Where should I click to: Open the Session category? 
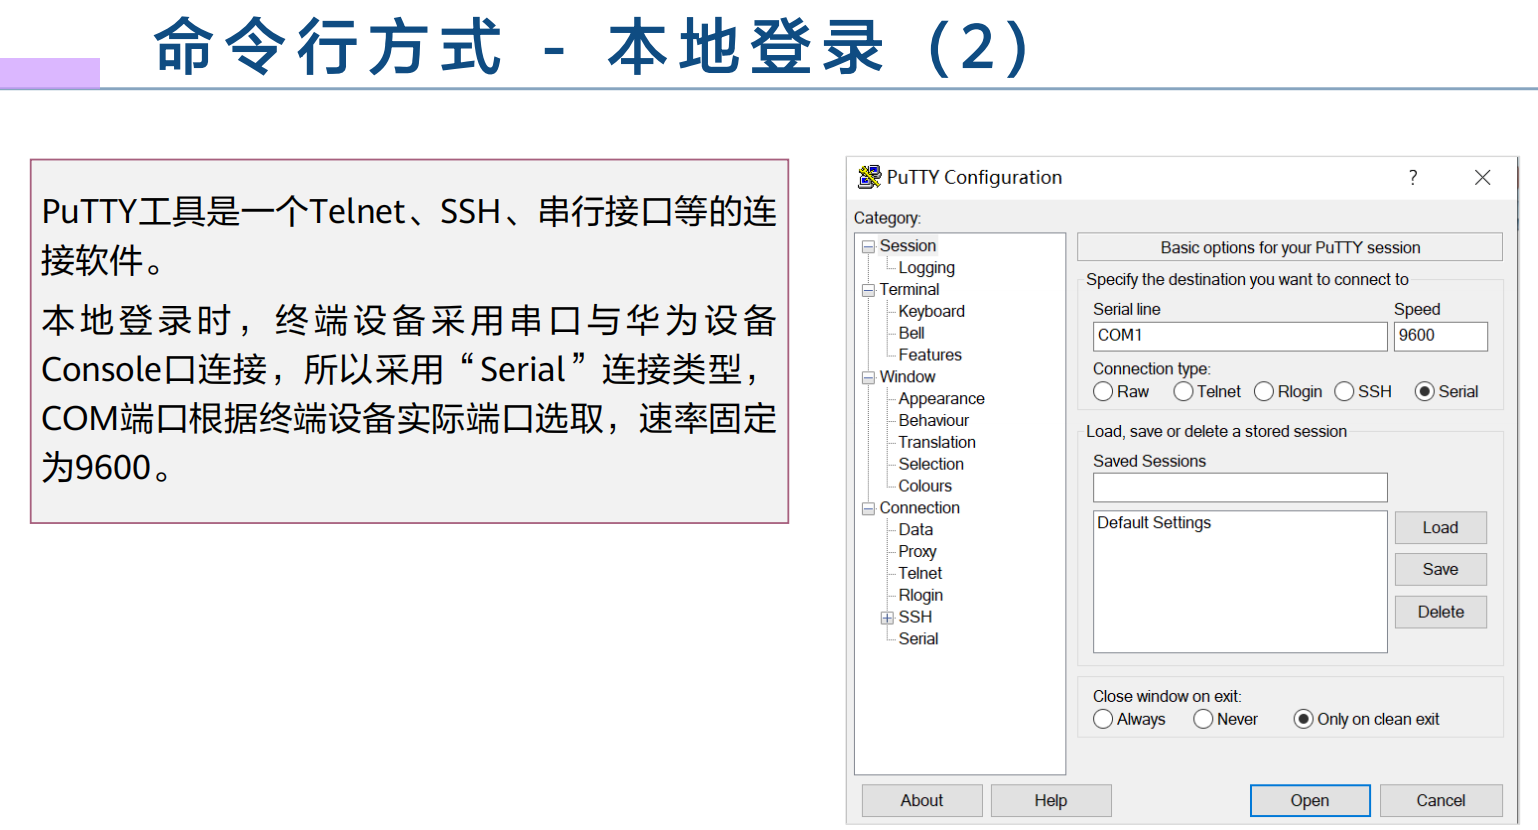point(908,246)
